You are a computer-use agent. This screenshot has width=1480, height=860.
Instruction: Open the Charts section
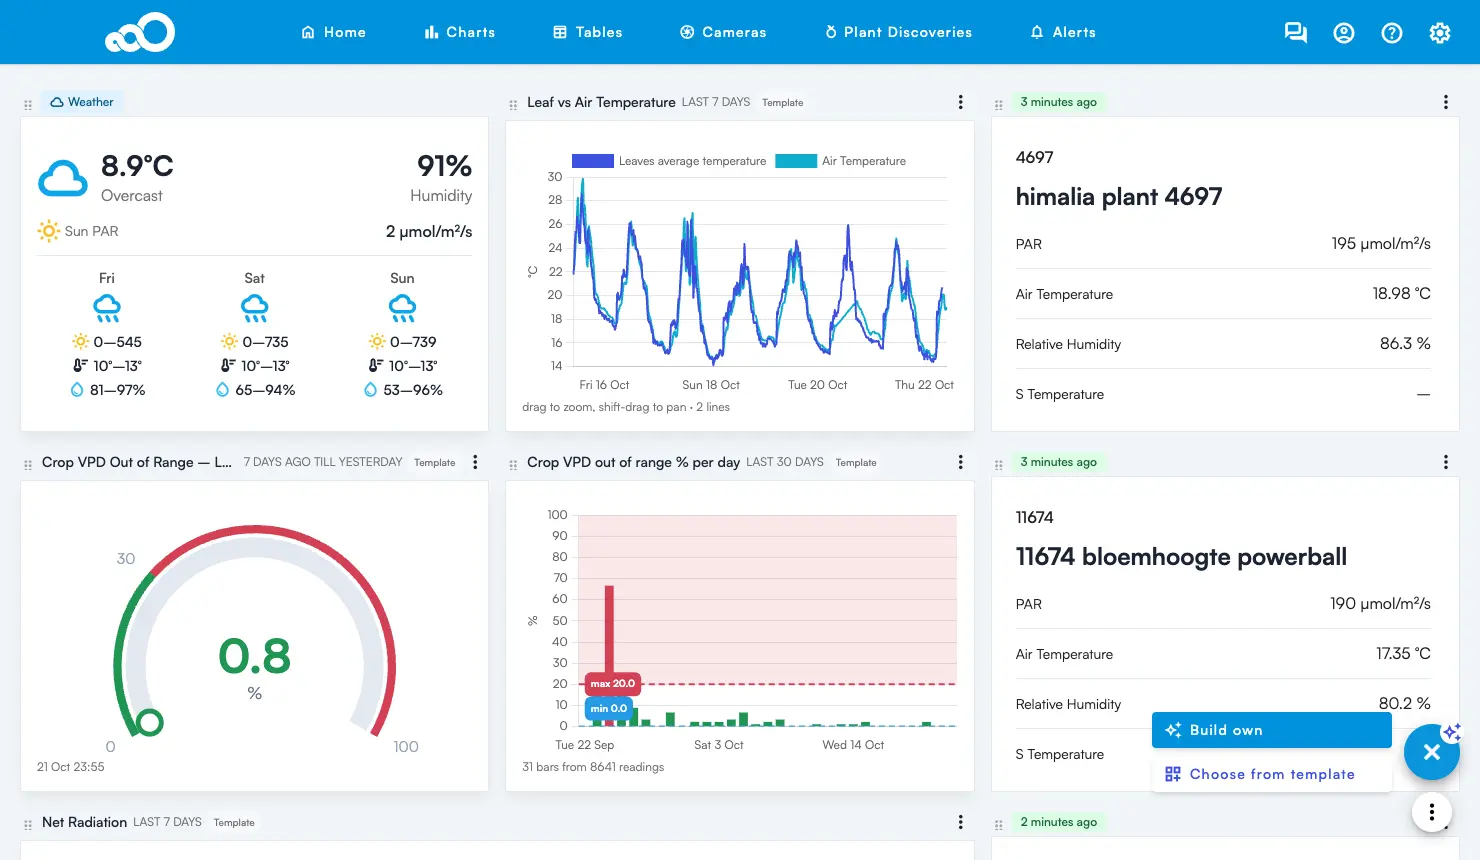(460, 32)
